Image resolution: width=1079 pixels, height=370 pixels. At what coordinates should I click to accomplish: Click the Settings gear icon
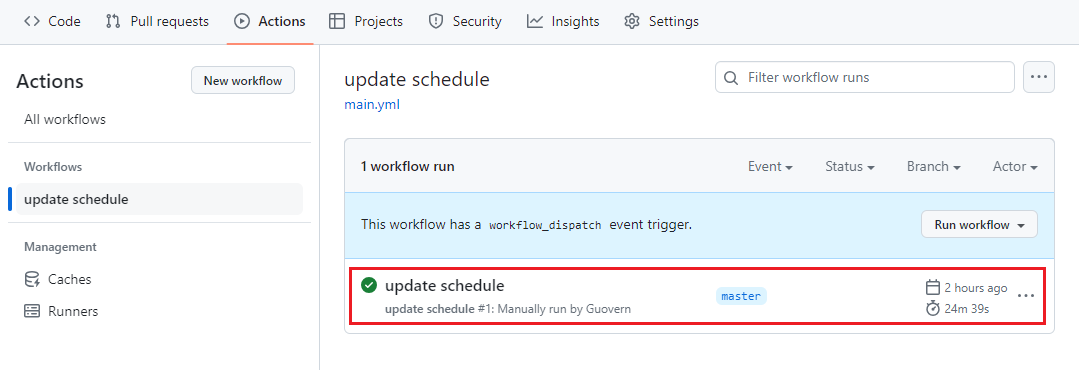631,21
